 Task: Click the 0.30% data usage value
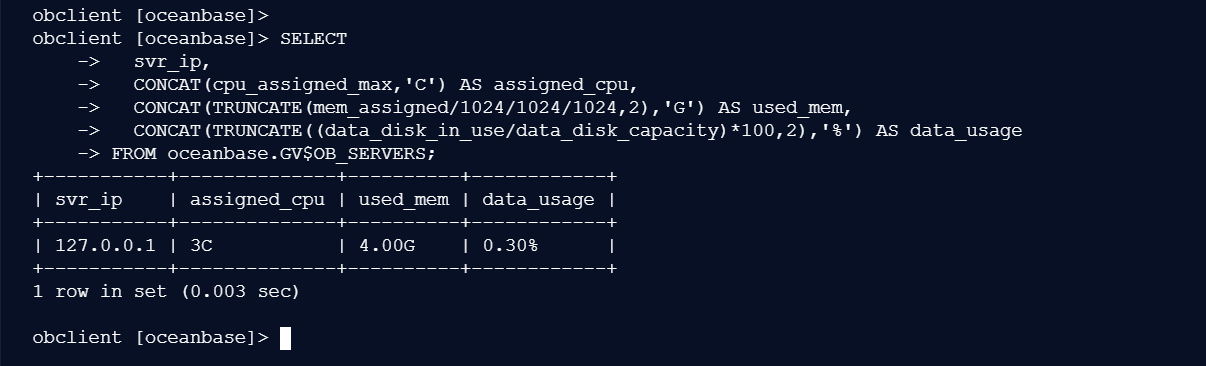(x=510, y=245)
